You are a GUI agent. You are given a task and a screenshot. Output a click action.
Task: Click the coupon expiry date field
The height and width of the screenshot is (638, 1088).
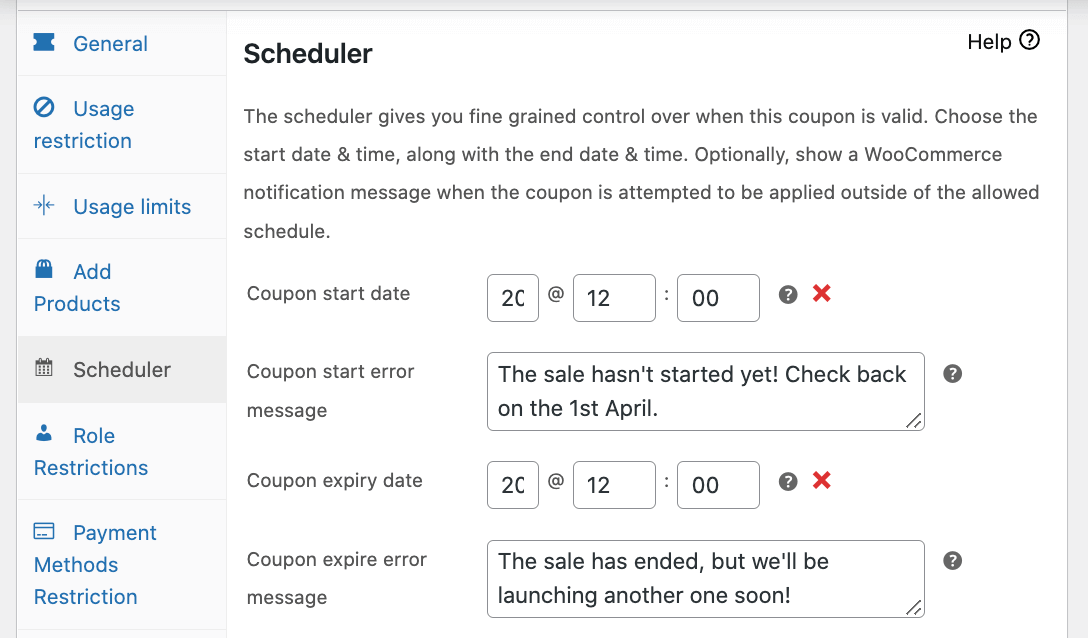coord(513,485)
